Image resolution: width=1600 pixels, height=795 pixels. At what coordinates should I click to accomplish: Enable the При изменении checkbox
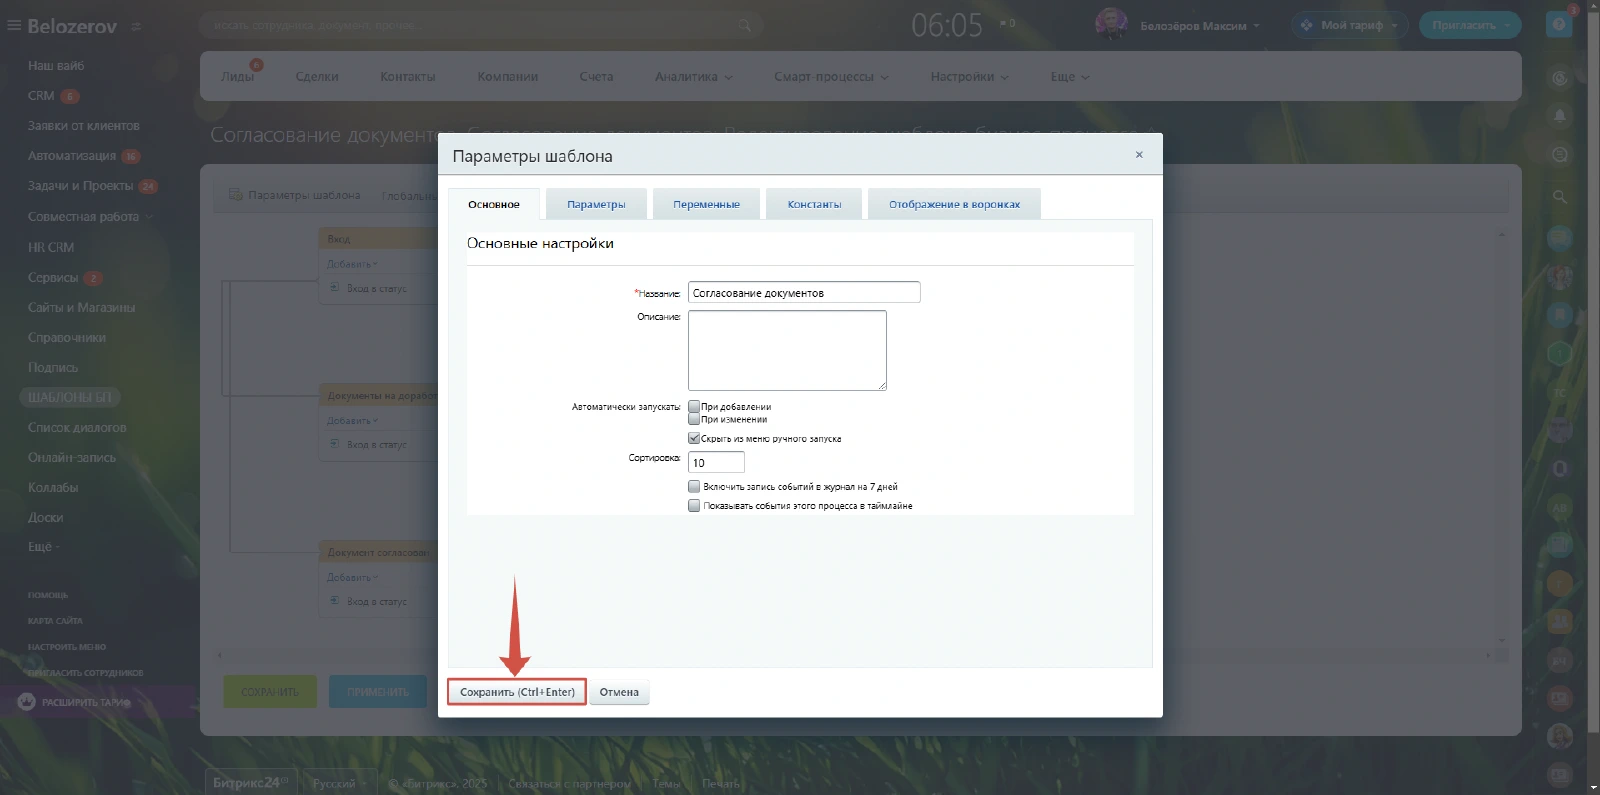(x=694, y=420)
